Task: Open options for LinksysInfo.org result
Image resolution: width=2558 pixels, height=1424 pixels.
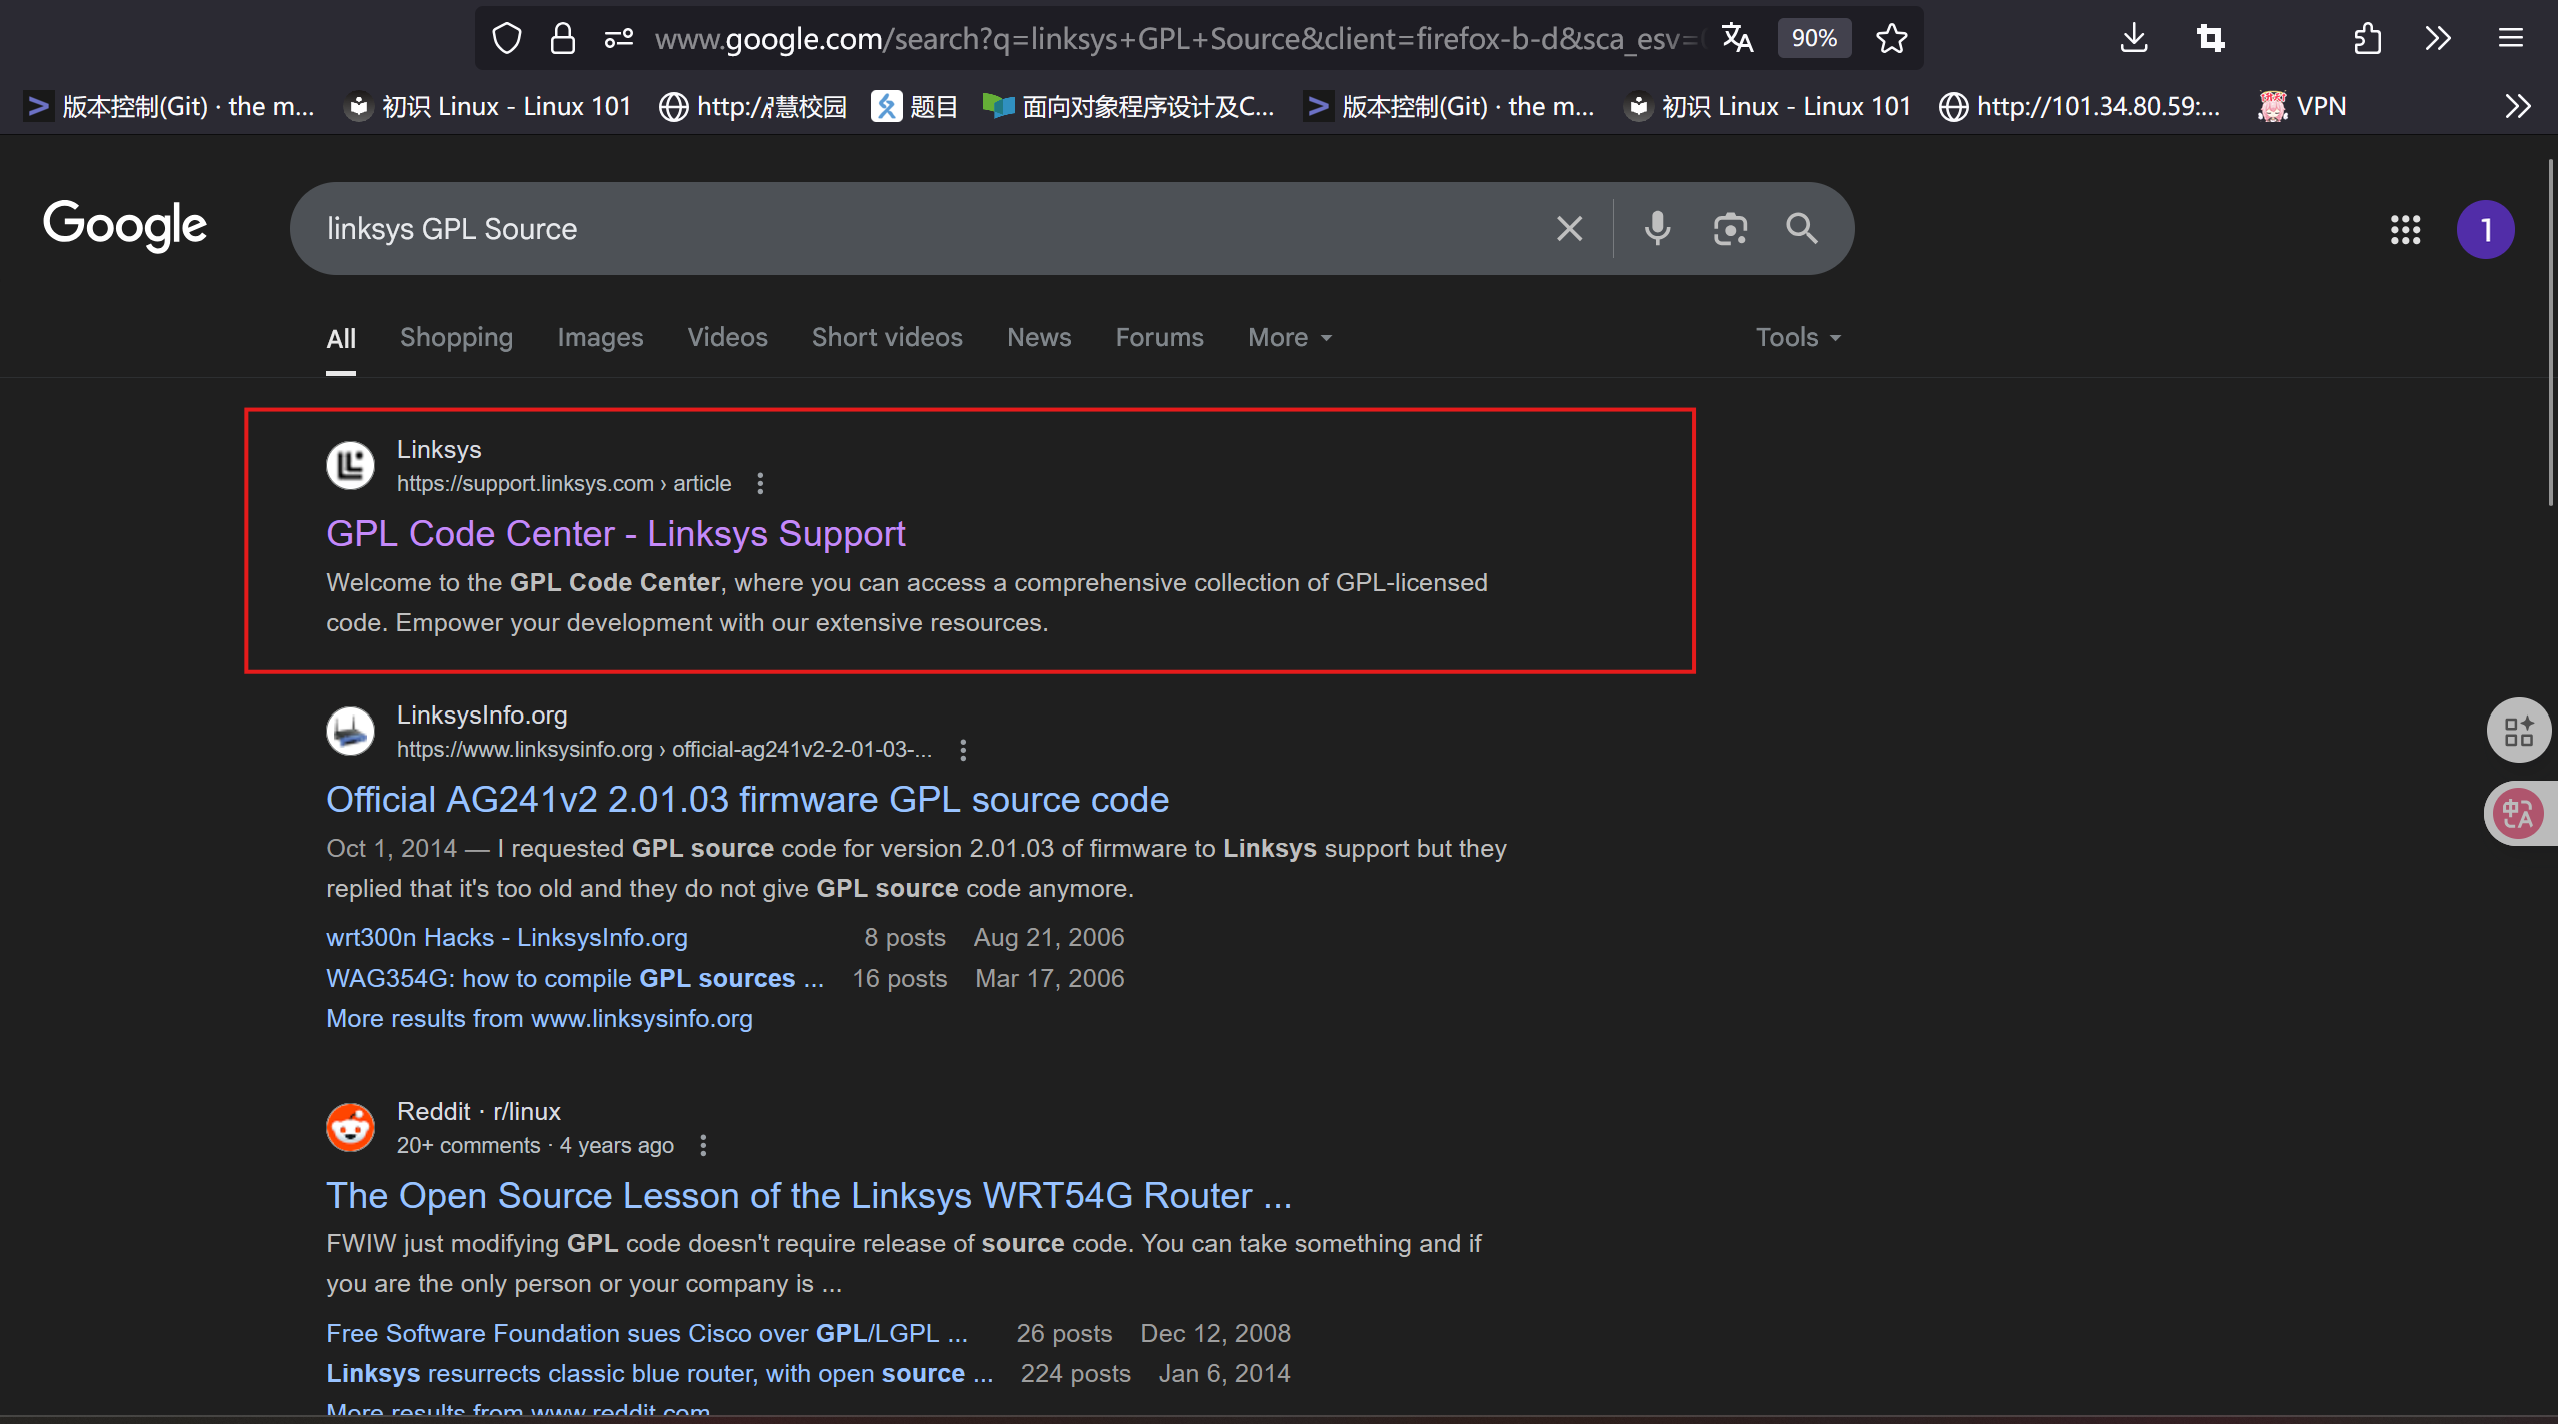Action: pyautogui.click(x=963, y=750)
